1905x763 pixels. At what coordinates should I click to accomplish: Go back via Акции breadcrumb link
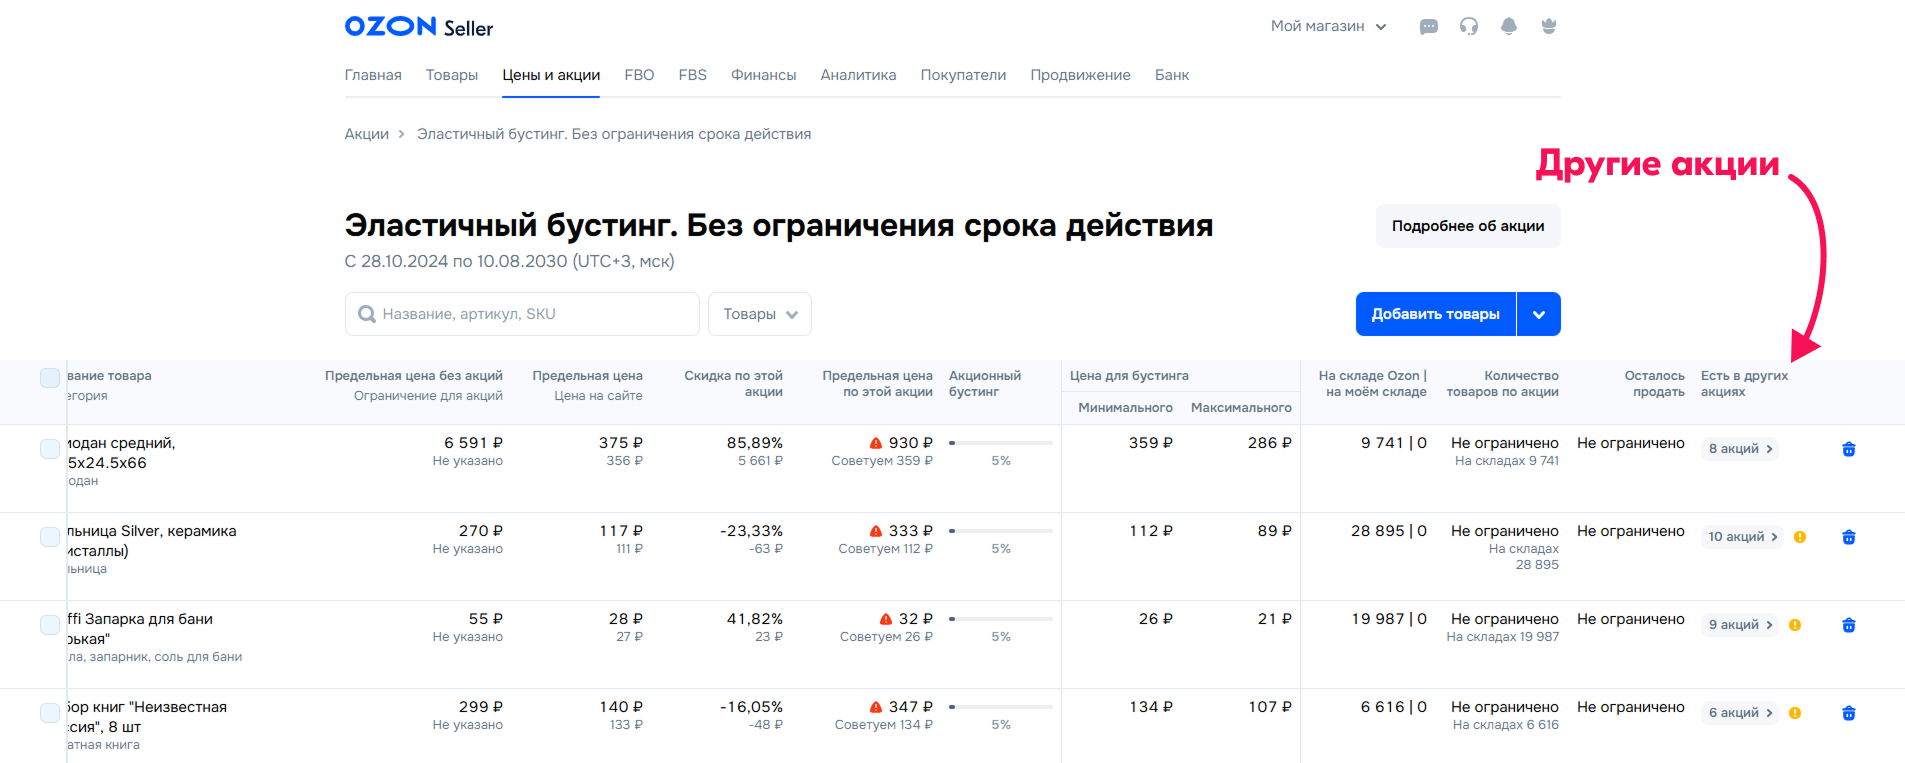pyautogui.click(x=367, y=134)
